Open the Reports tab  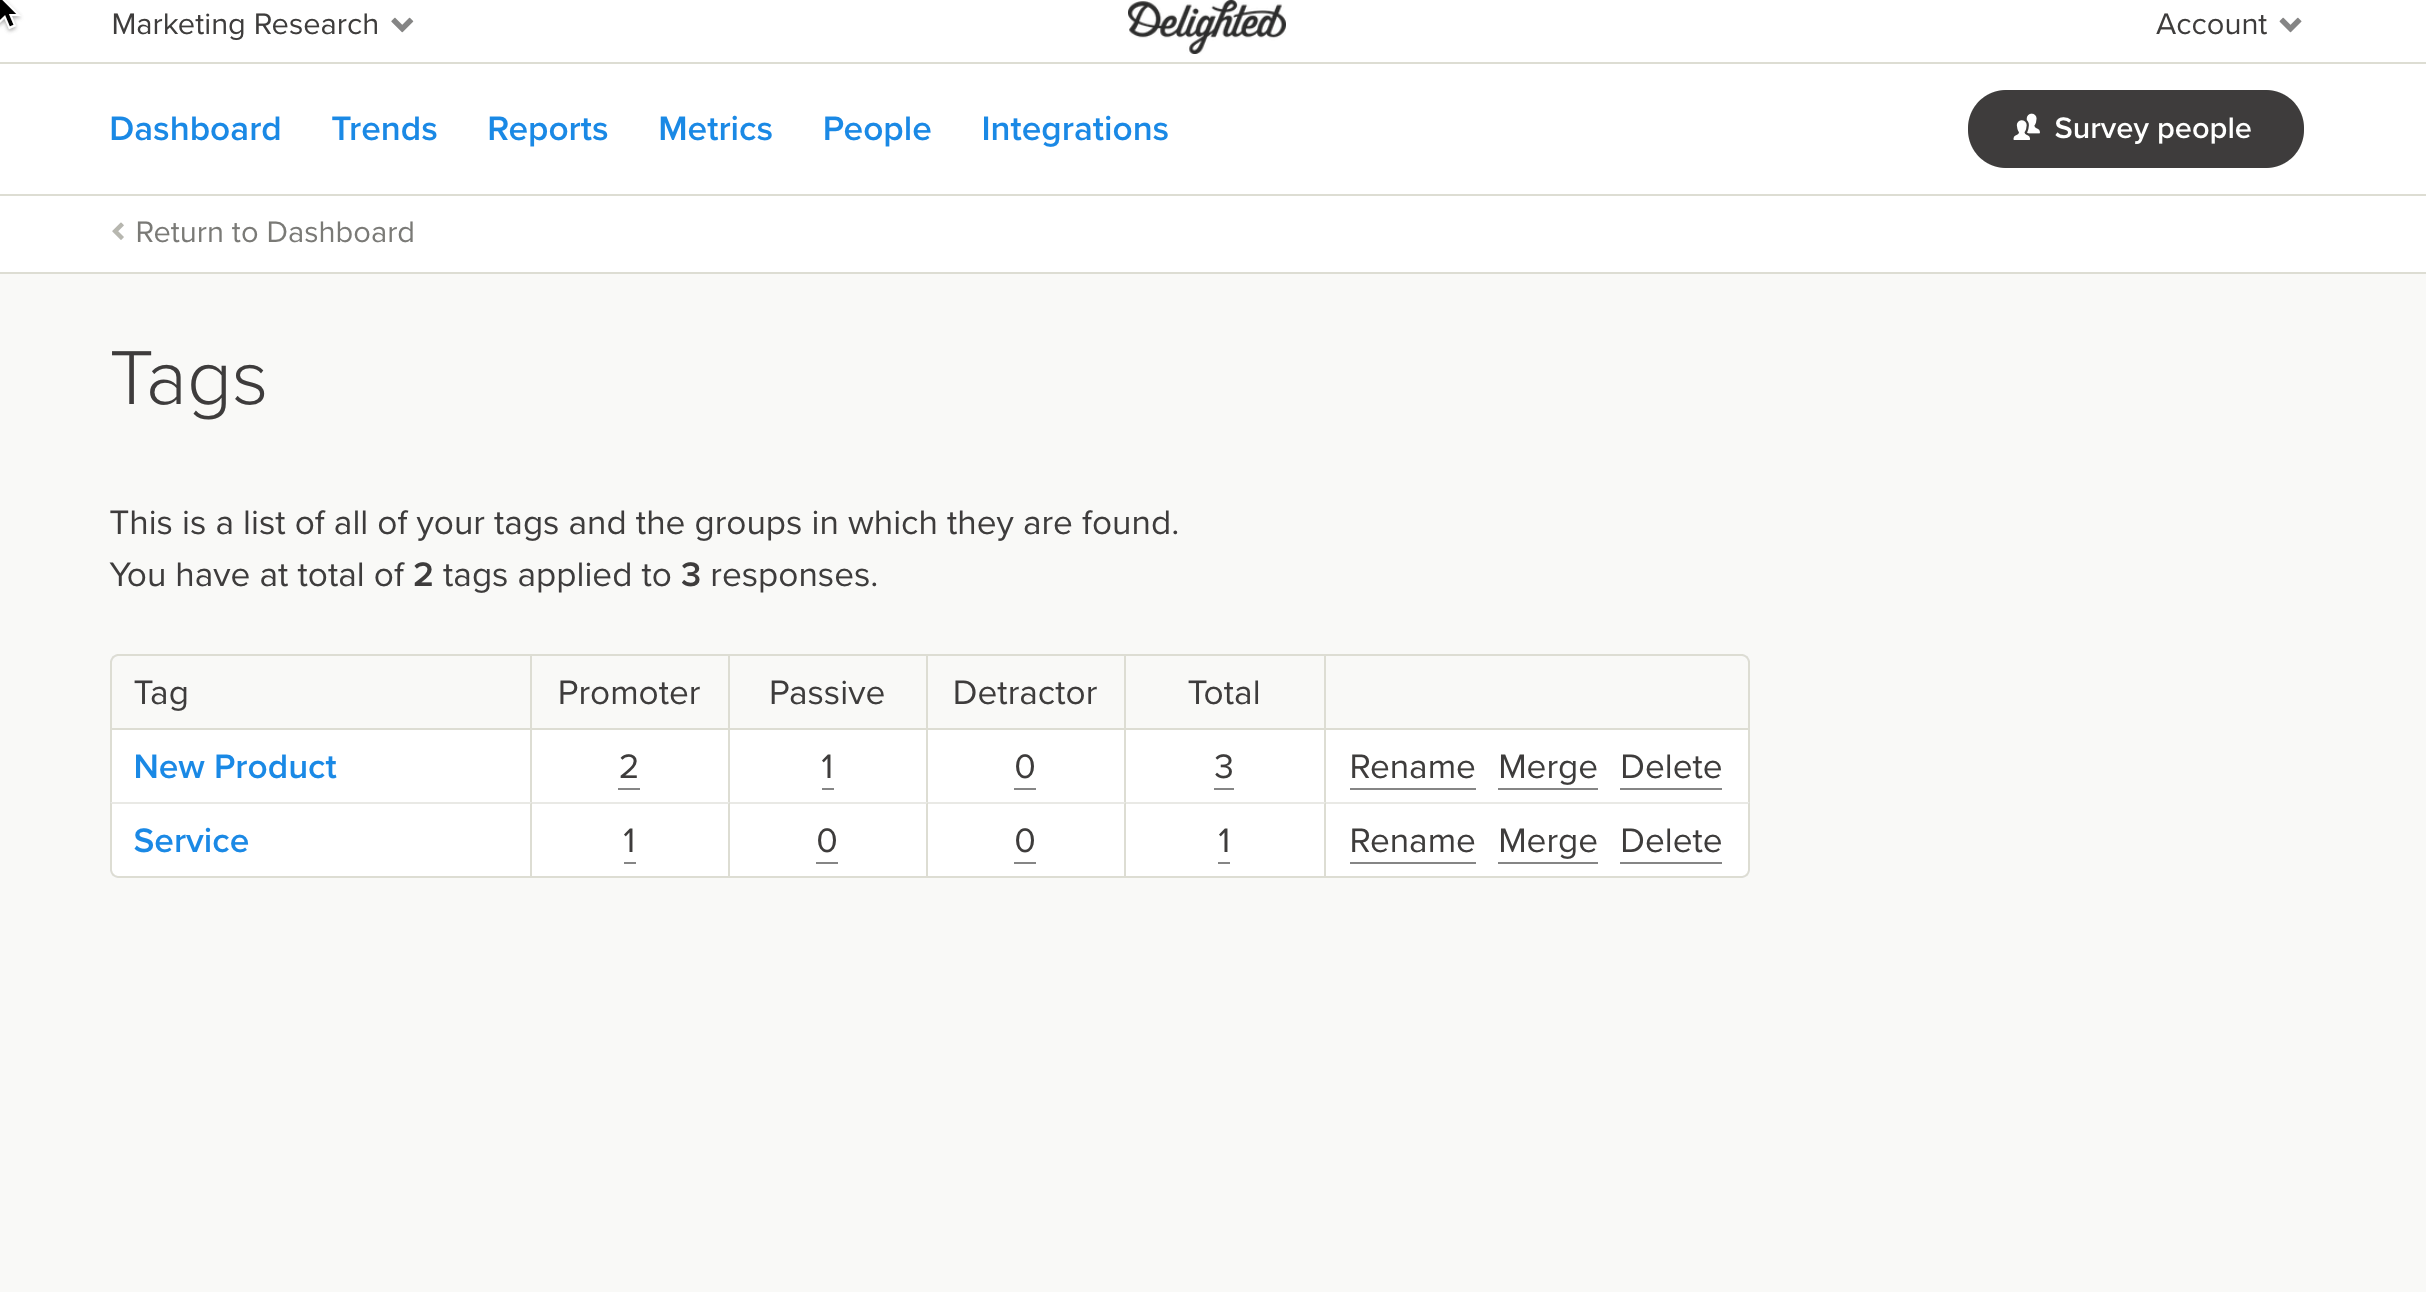[x=547, y=129]
